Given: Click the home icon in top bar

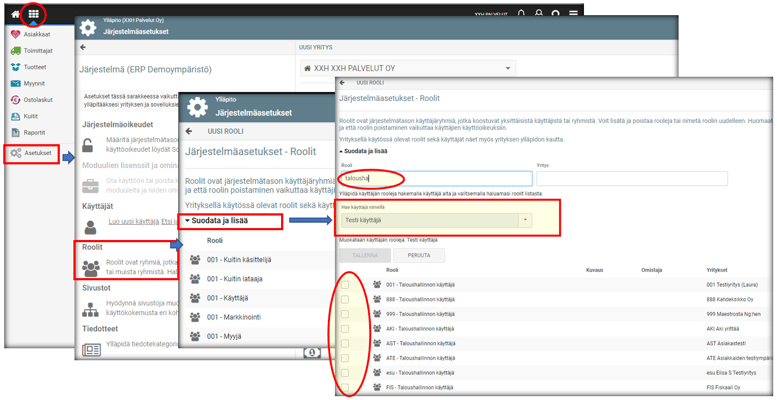Looking at the screenshot, I should 14,14.
